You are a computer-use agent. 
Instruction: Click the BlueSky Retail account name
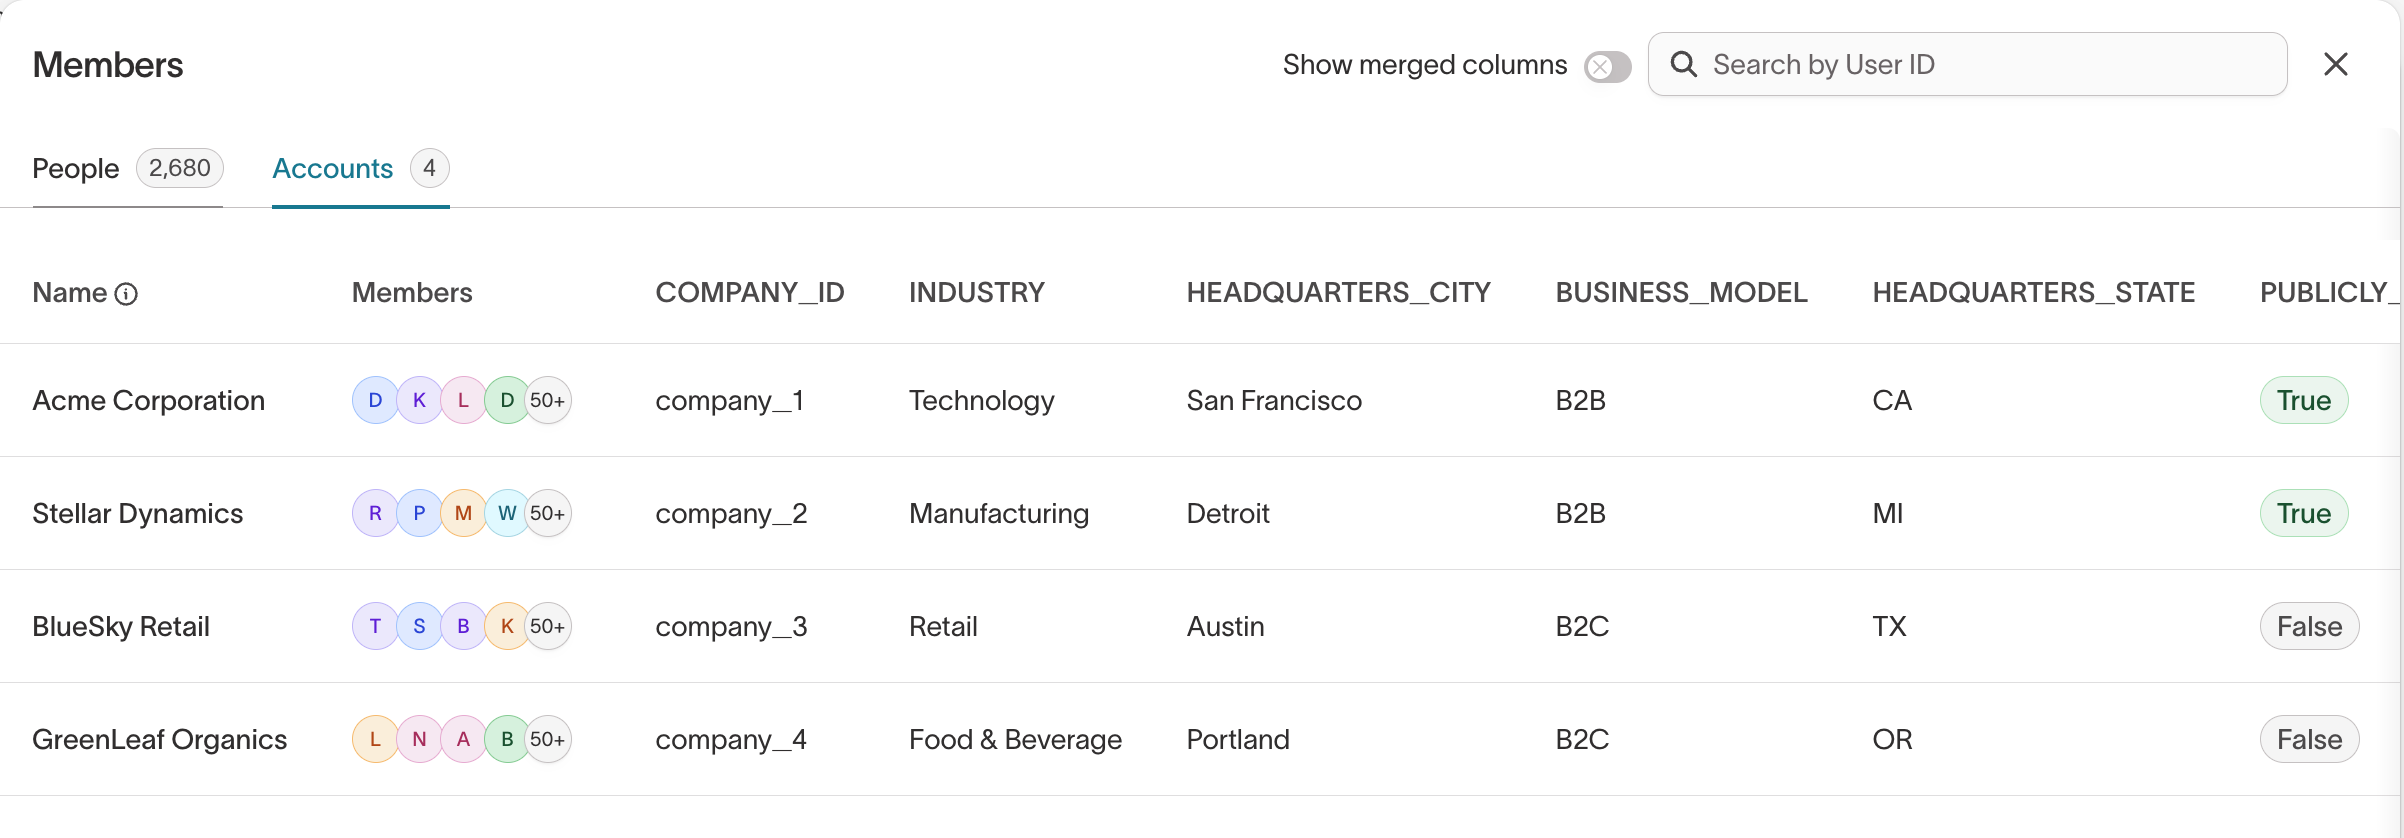pos(121,626)
